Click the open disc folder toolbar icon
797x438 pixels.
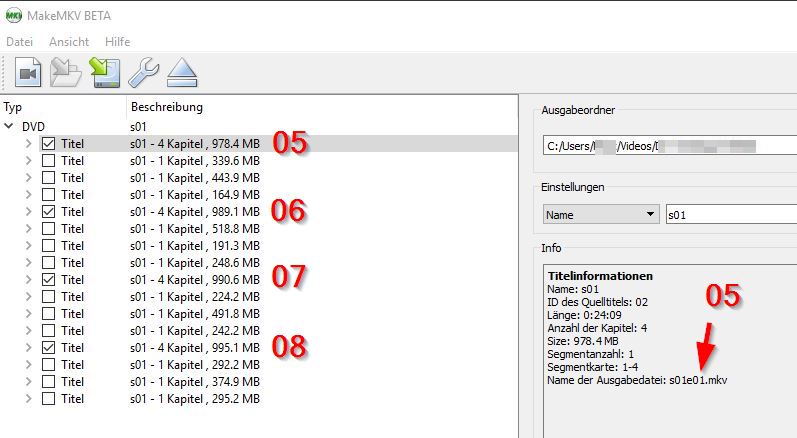pos(66,73)
